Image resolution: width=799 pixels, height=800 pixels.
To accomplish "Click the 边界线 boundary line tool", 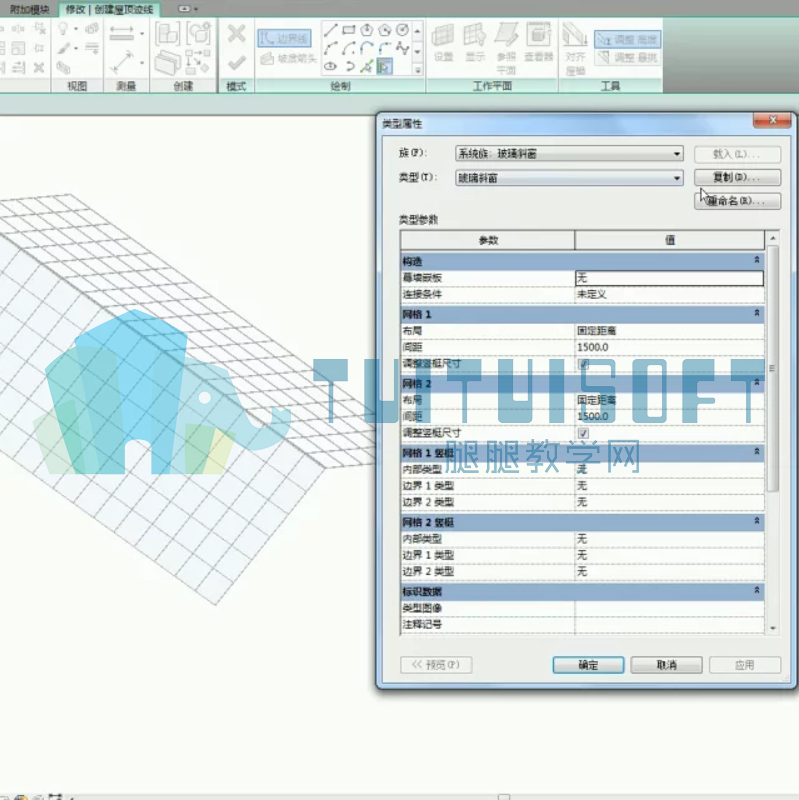I will pyautogui.click(x=284, y=38).
